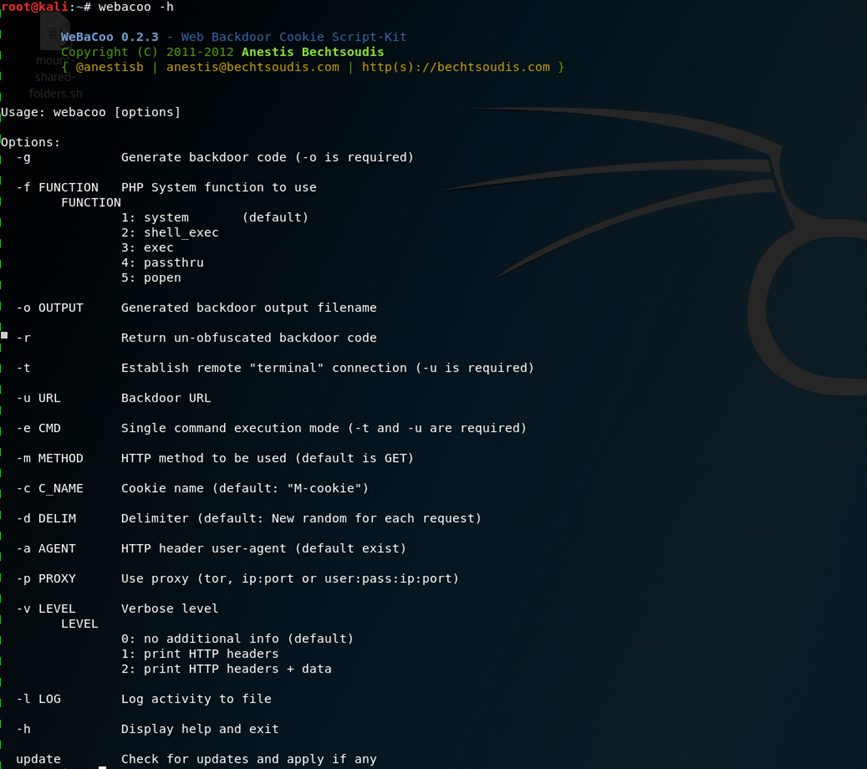Click 'Check for updates and apply if any'

pos(249,759)
